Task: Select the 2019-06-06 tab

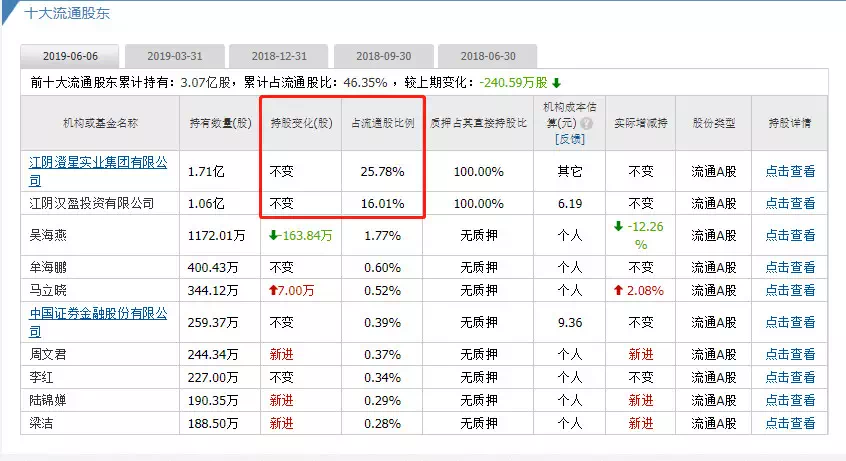Action: (x=68, y=56)
